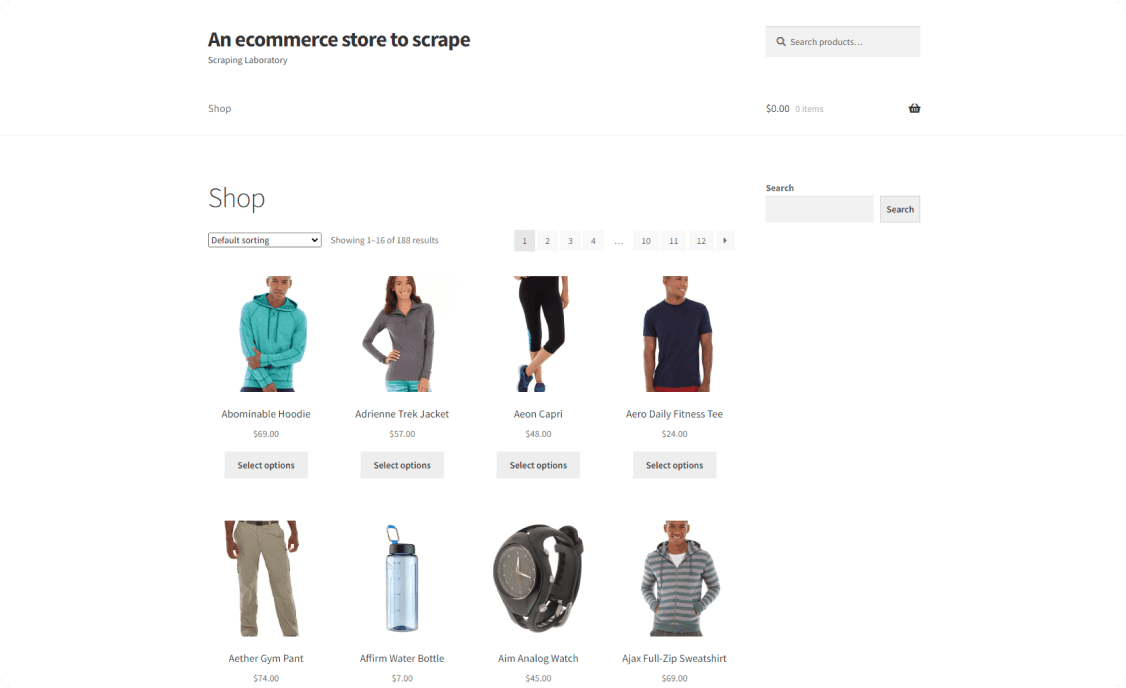This screenshot has height=688, width=1126.
Task: Jump to page 12 of results
Action: (x=701, y=241)
